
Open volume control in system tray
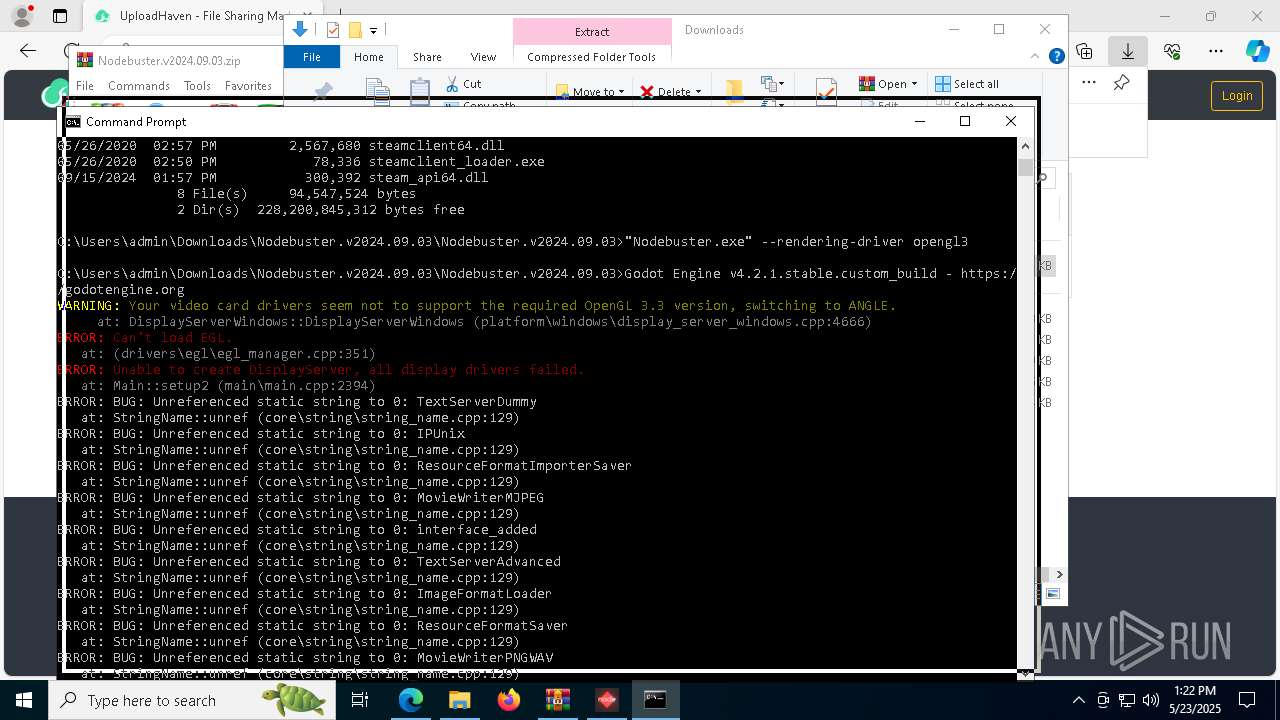1151,700
